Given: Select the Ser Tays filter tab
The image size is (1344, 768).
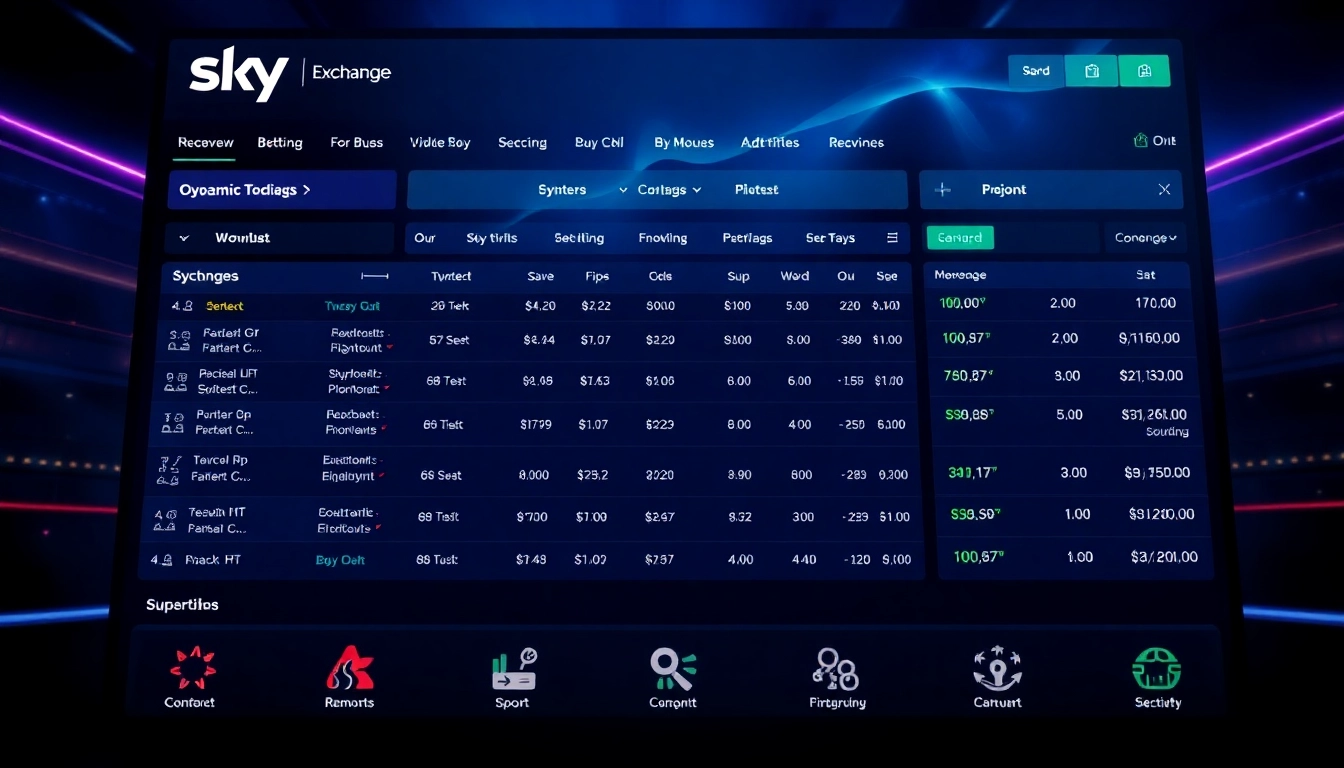Looking at the screenshot, I should pos(830,238).
